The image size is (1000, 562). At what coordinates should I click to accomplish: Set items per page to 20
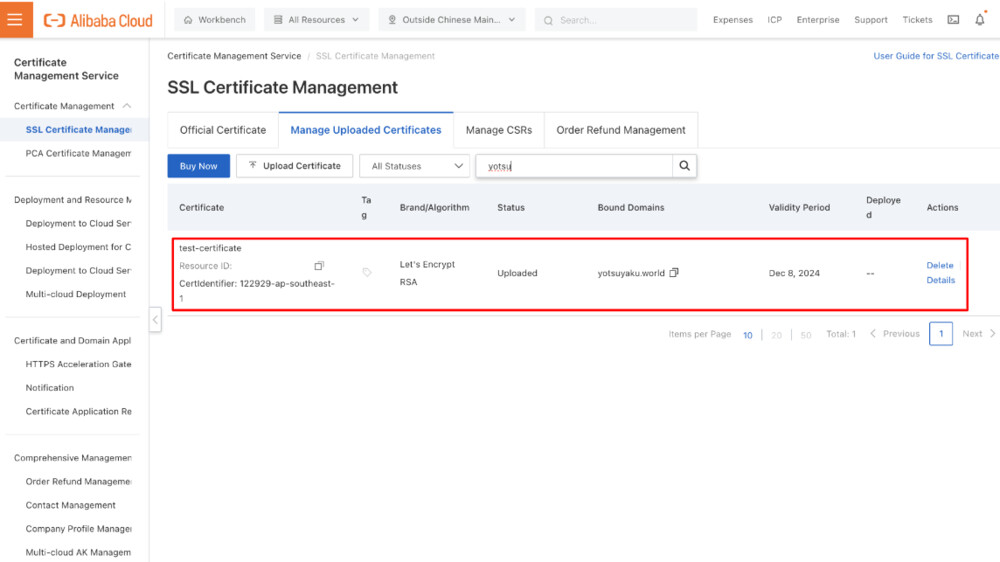tap(776, 335)
